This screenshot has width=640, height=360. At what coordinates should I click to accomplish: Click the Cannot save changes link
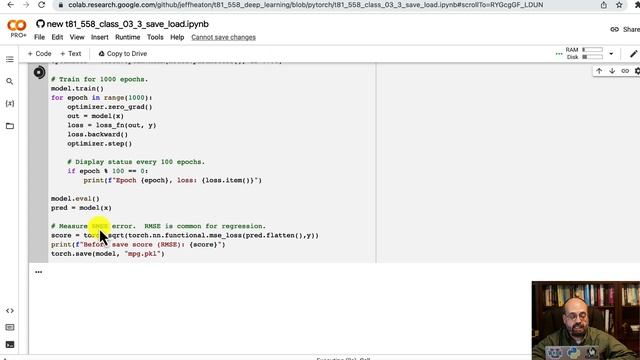click(x=223, y=37)
